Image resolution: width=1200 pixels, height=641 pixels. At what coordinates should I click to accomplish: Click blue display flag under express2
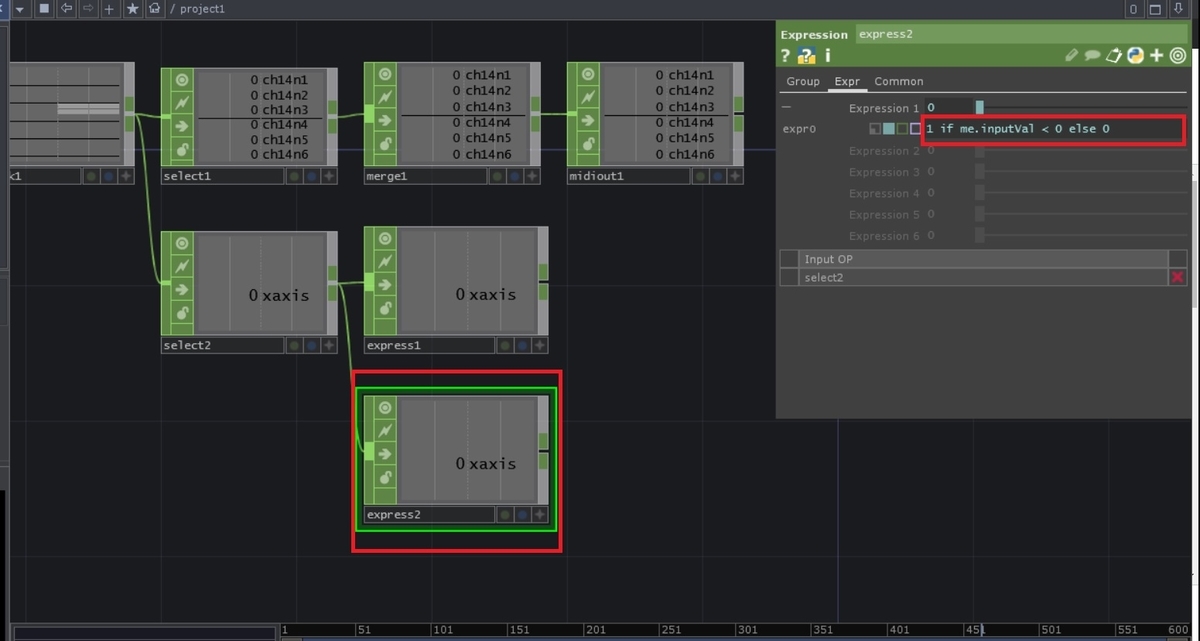click(x=522, y=515)
